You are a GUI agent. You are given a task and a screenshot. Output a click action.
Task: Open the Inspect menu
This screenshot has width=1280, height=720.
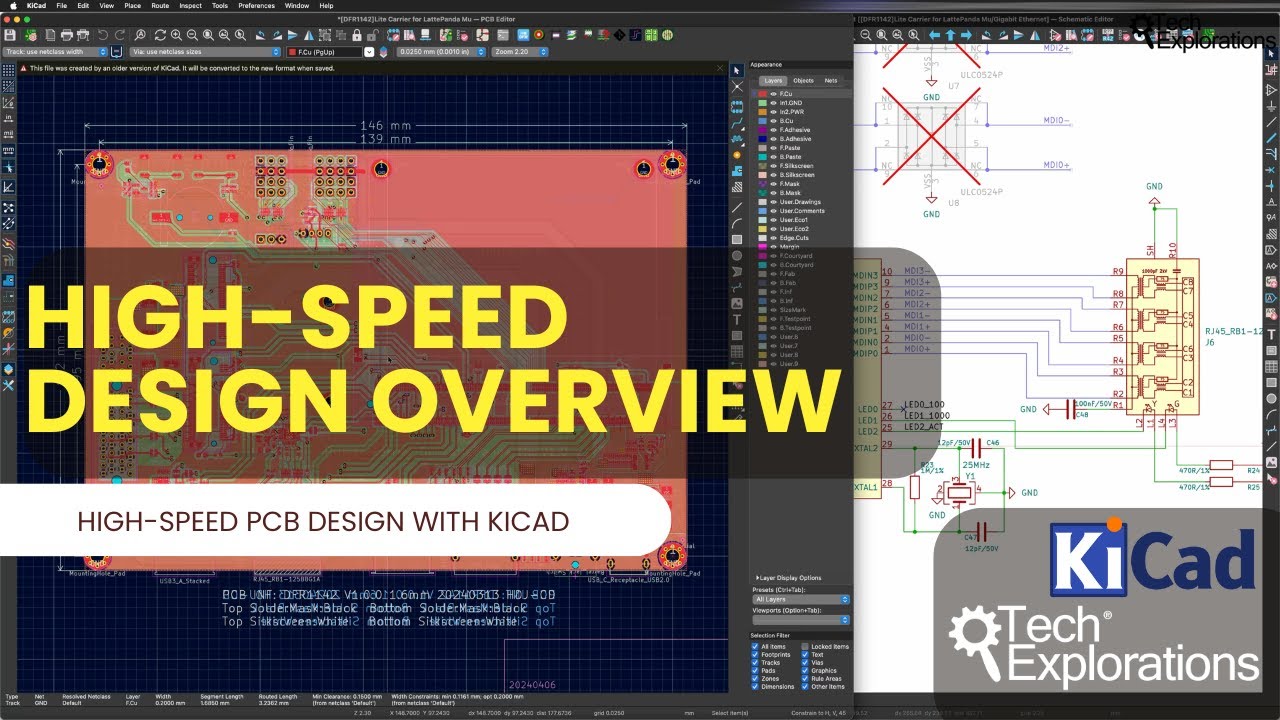click(190, 5)
